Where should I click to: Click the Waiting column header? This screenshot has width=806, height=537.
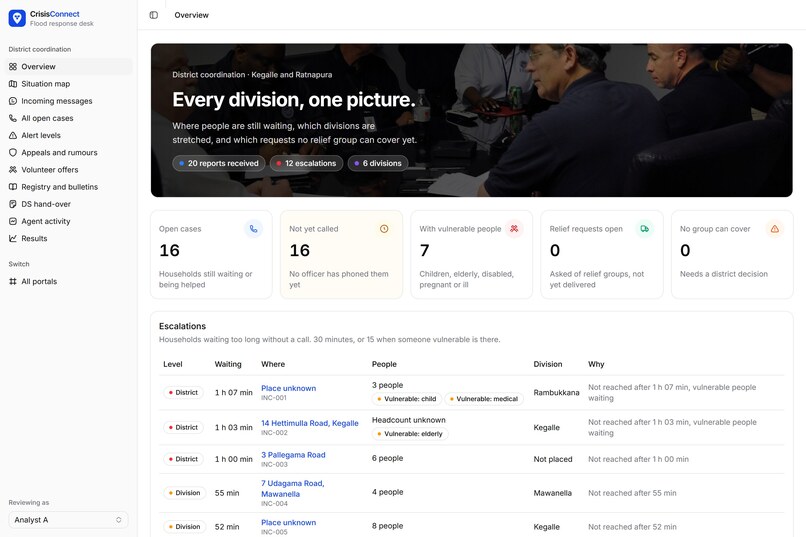pos(228,364)
